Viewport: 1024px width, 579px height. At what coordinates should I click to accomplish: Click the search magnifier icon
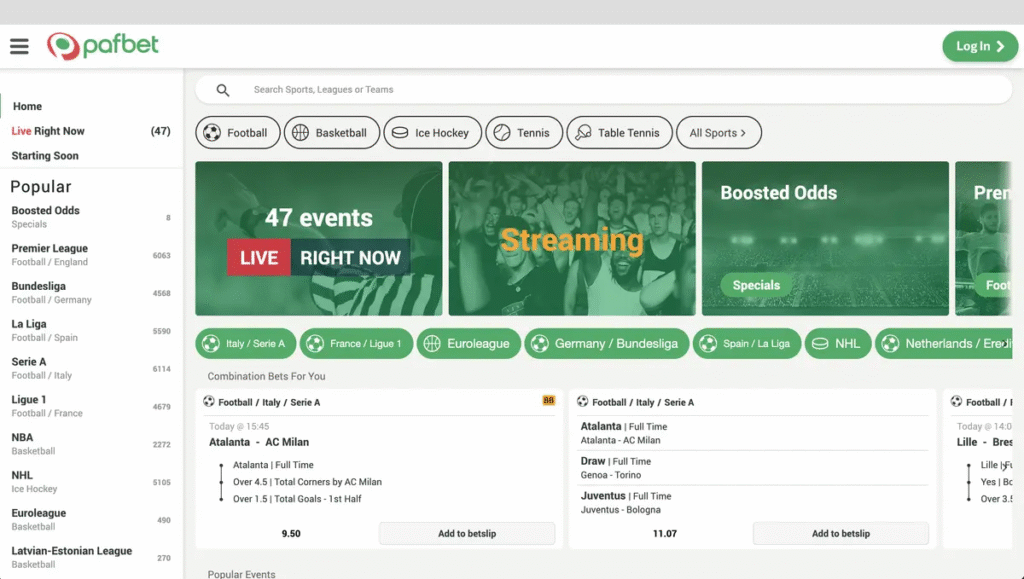(x=221, y=90)
